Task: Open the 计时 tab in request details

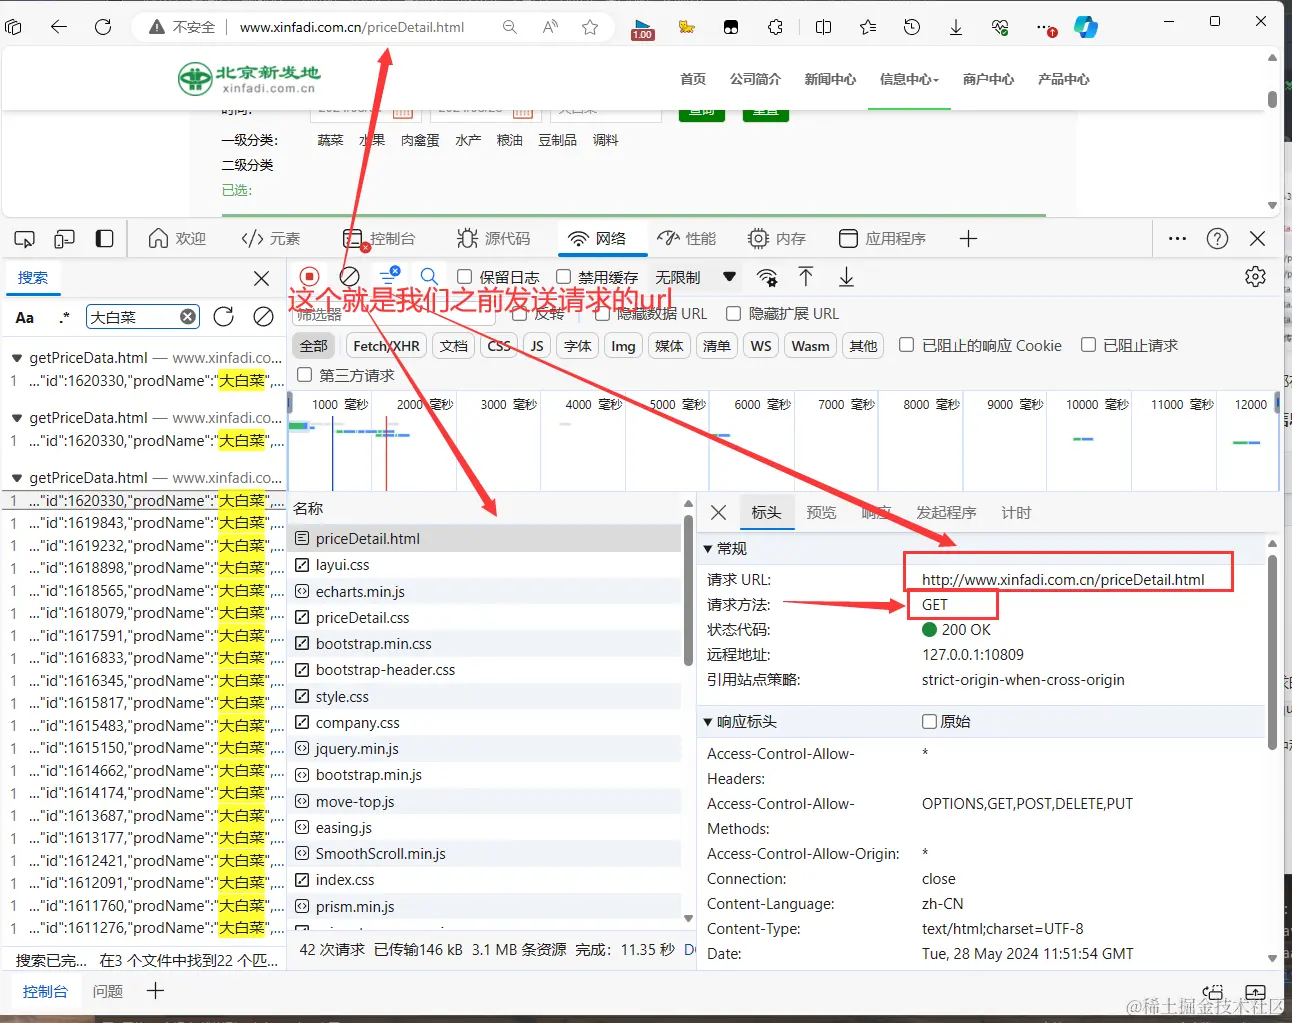Action: (1016, 512)
